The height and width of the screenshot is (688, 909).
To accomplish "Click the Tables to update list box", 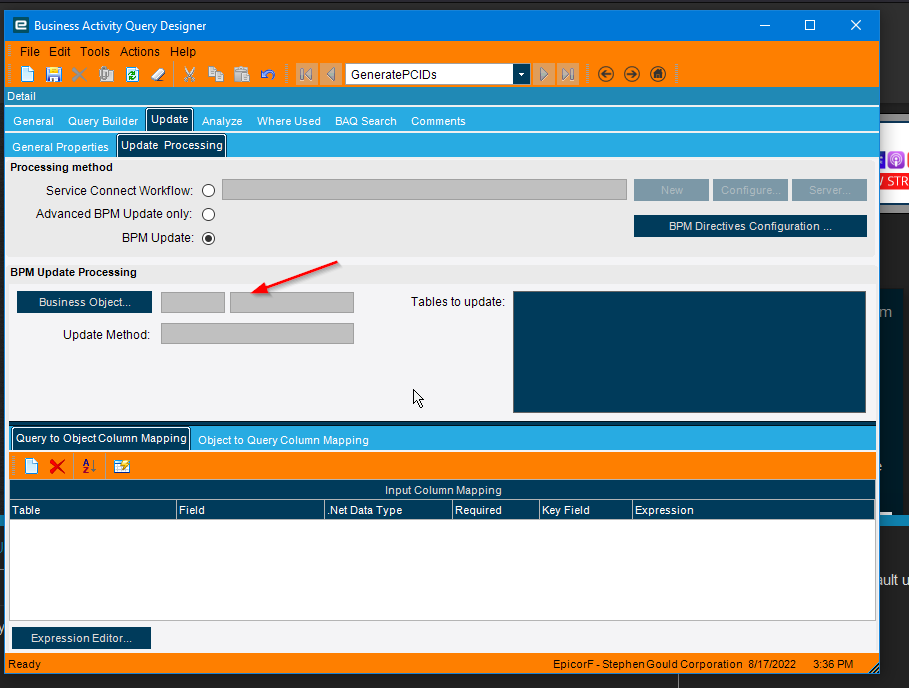I will (x=689, y=352).
